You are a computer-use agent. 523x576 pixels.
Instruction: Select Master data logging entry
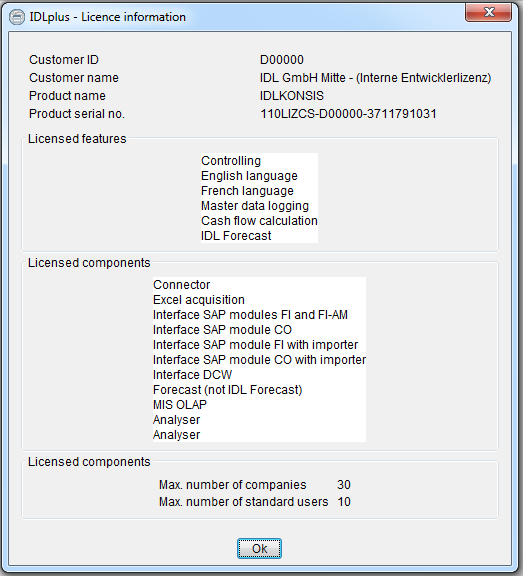pyautogui.click(x=255, y=206)
